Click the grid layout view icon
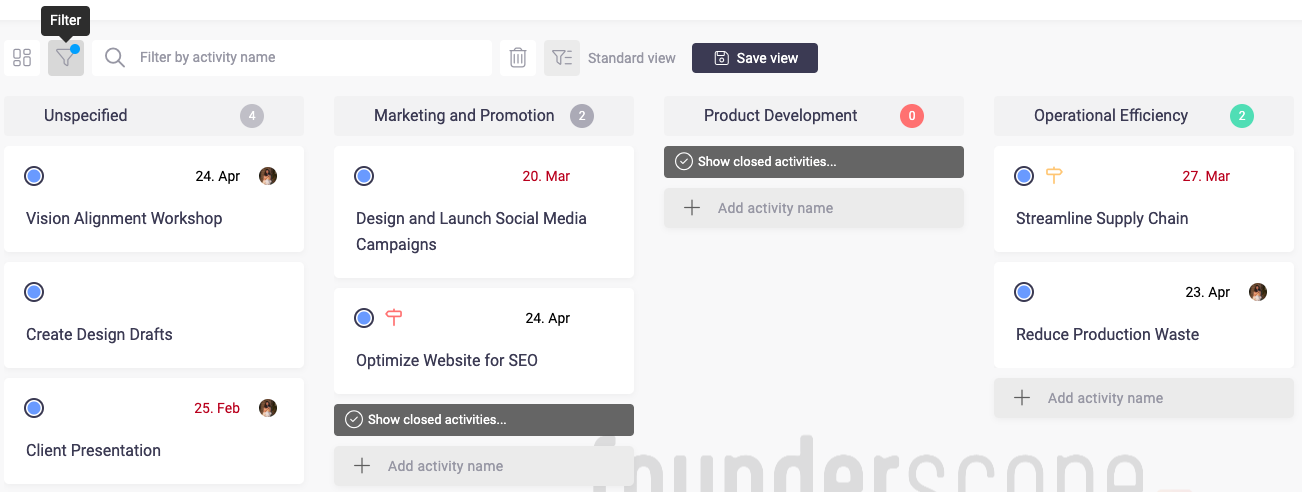The height and width of the screenshot is (492, 1302). 22,58
